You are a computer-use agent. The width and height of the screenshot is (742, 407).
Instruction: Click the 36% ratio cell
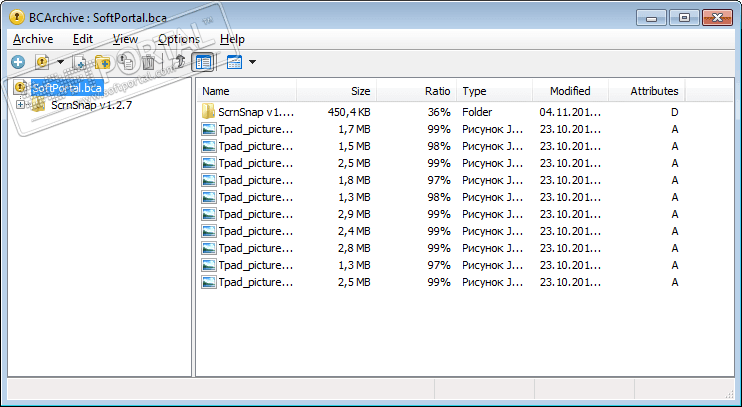439,112
